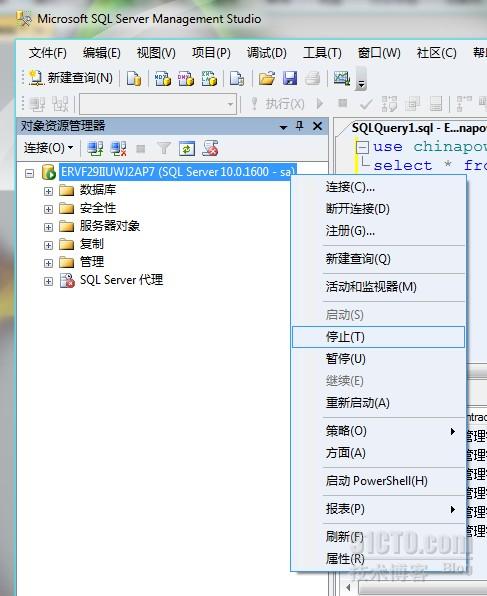Viewport: 487px width, 596px height.
Task: Expand the 安全性 (Security) folder
Action: click(x=48, y=209)
